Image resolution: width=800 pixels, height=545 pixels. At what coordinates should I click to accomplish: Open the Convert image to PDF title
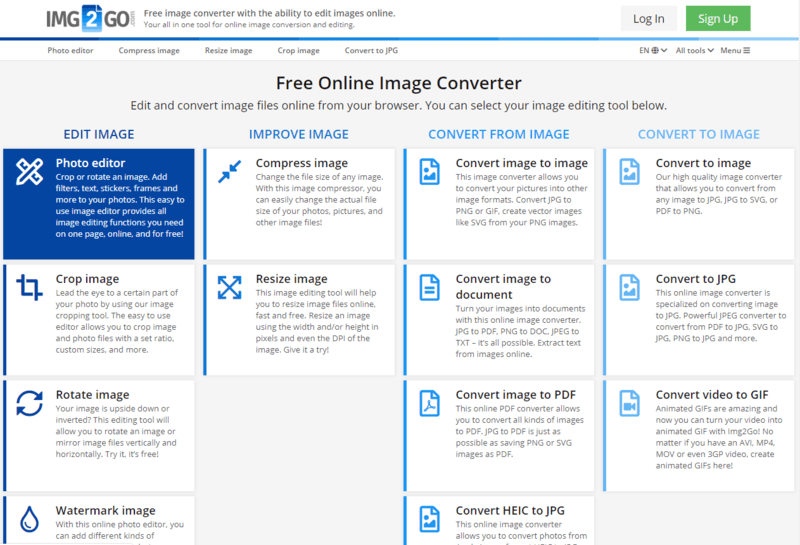click(x=515, y=394)
